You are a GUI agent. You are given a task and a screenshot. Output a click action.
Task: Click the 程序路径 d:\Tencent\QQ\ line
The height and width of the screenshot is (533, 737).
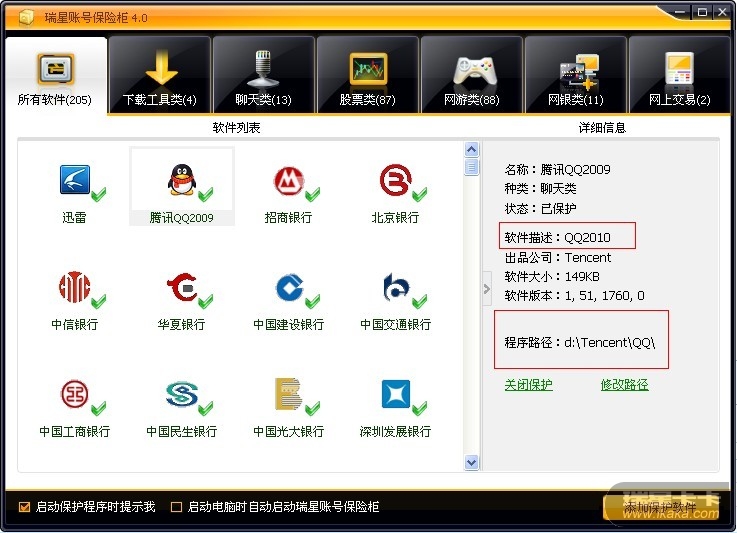[x=580, y=342]
